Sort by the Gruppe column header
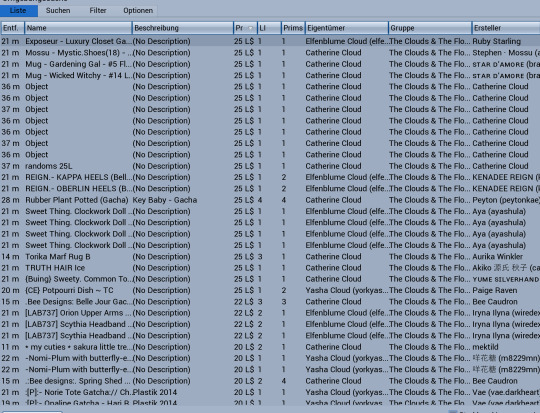 click(x=430, y=28)
